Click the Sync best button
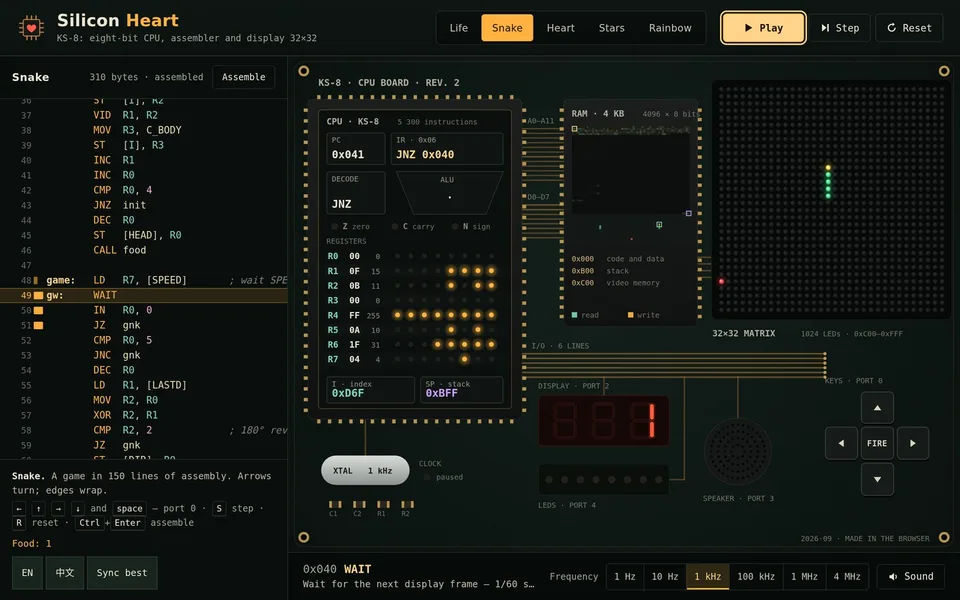960x600 pixels. pyautogui.click(x=122, y=572)
